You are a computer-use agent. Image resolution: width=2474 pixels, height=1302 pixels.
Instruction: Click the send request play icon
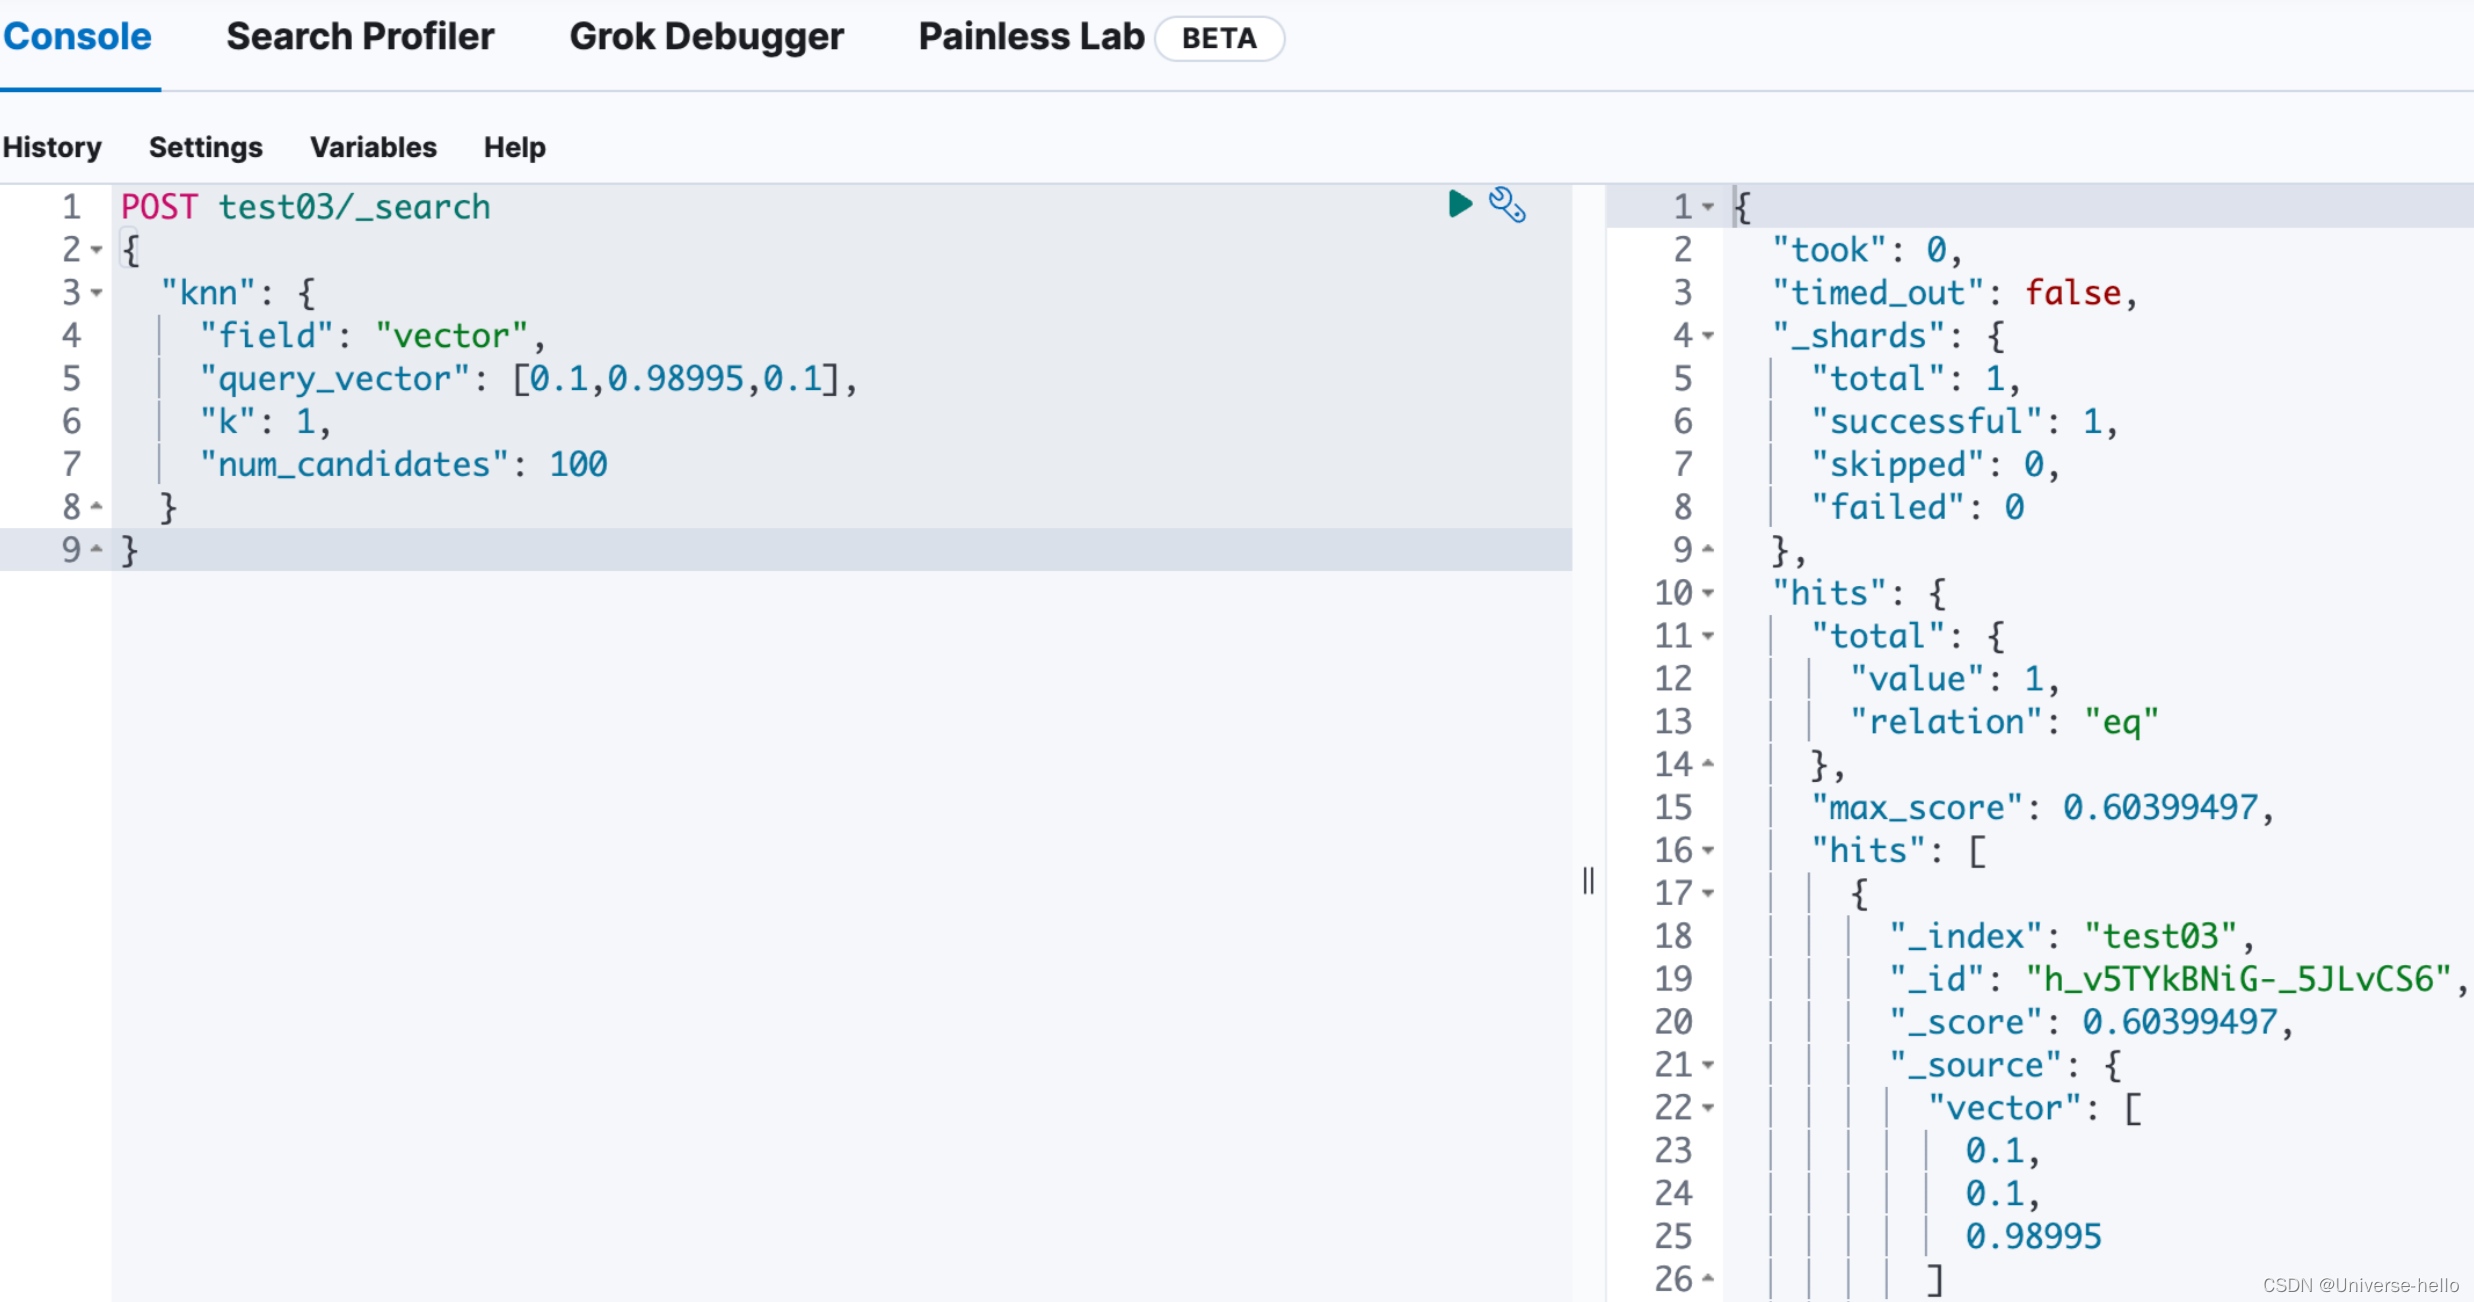(x=1459, y=204)
